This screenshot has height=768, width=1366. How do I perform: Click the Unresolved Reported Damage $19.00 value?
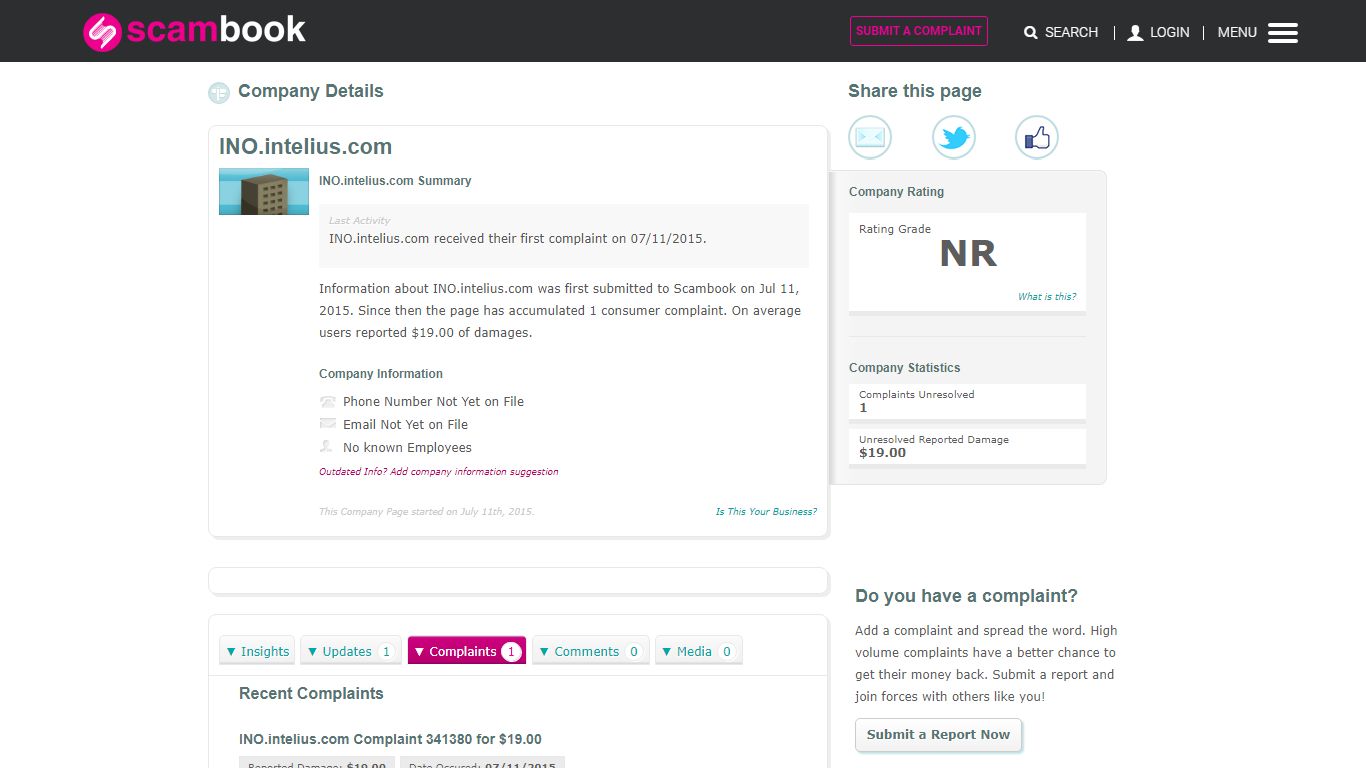[882, 453]
